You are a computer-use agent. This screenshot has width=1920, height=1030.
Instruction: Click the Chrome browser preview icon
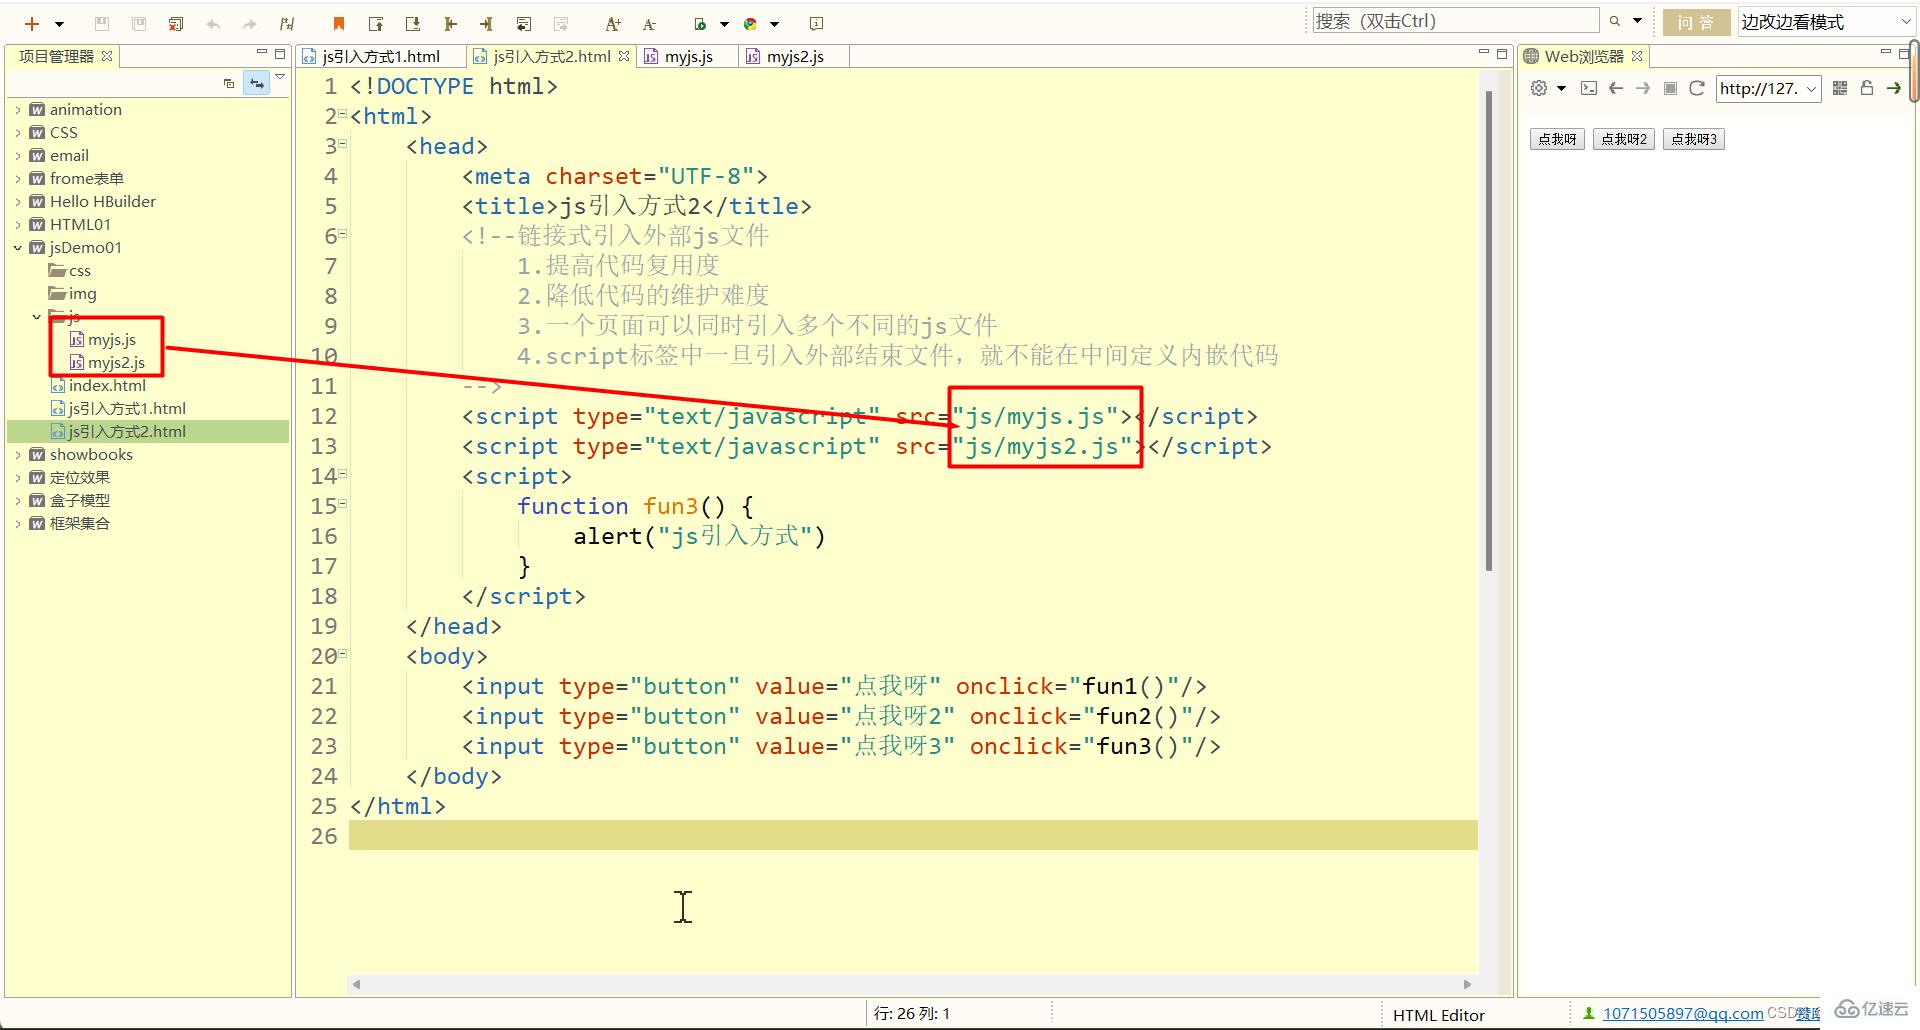(x=750, y=24)
